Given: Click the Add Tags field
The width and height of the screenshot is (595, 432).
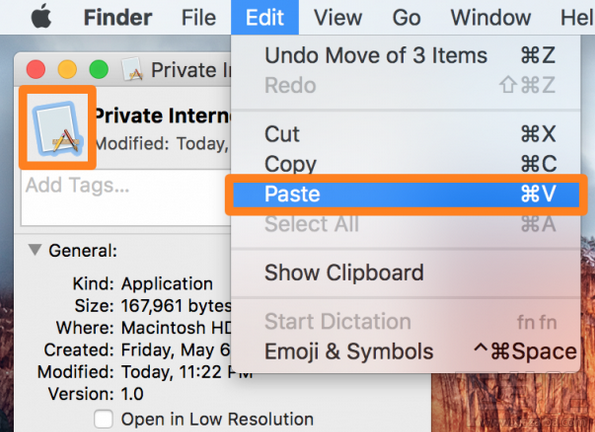Looking at the screenshot, I should click(126, 198).
